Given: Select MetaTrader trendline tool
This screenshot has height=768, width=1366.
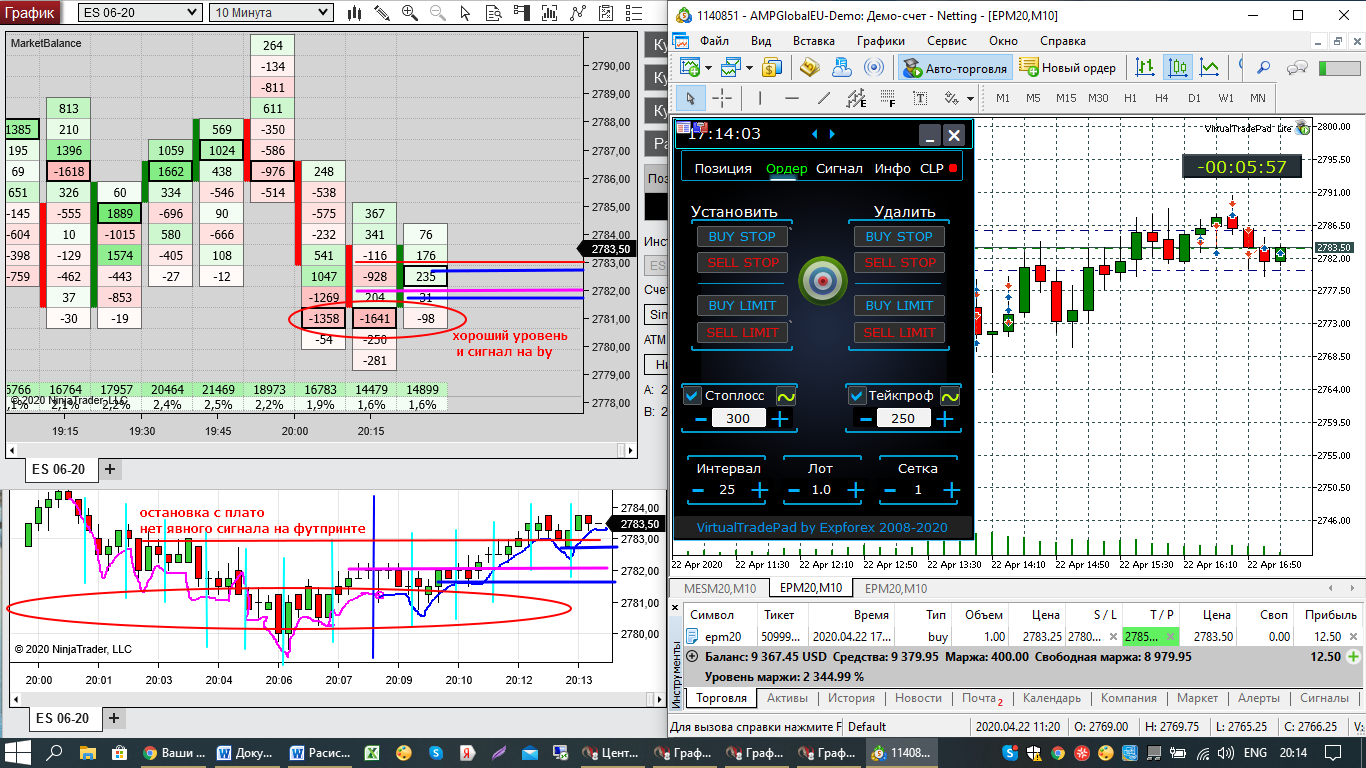Looking at the screenshot, I should pos(824,98).
